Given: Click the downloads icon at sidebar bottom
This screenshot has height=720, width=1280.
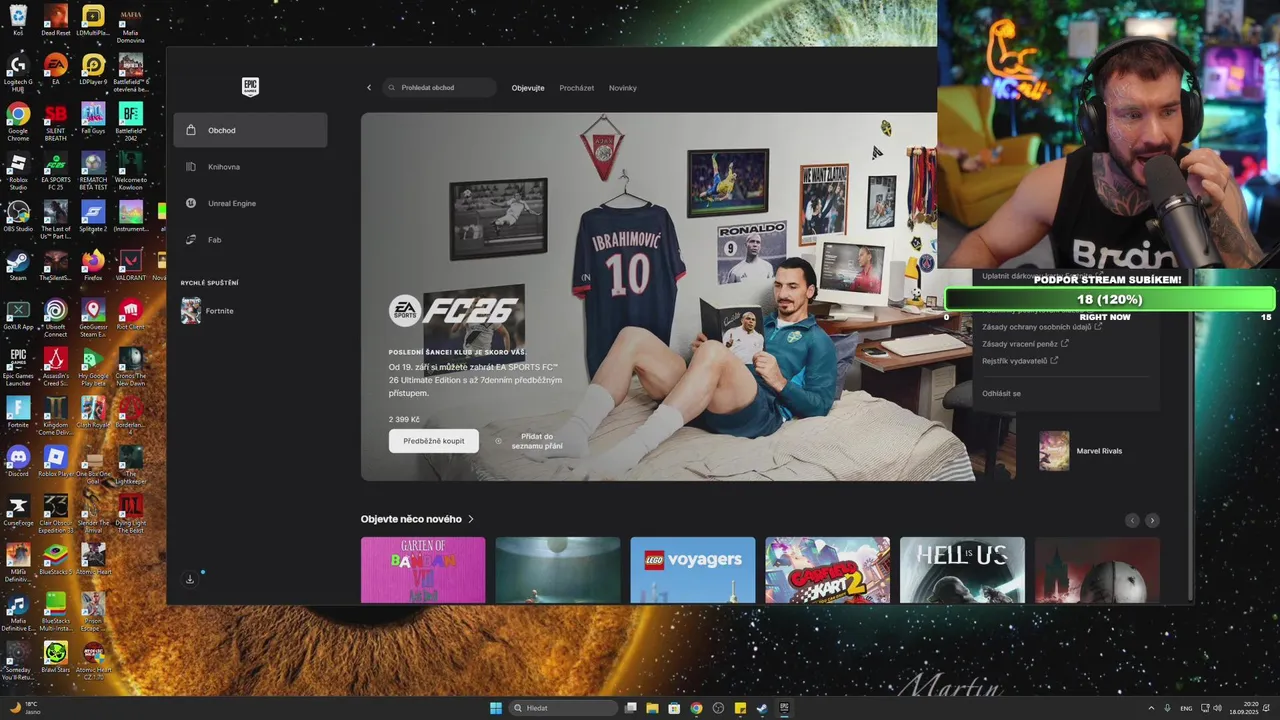Looking at the screenshot, I should click(x=190, y=579).
